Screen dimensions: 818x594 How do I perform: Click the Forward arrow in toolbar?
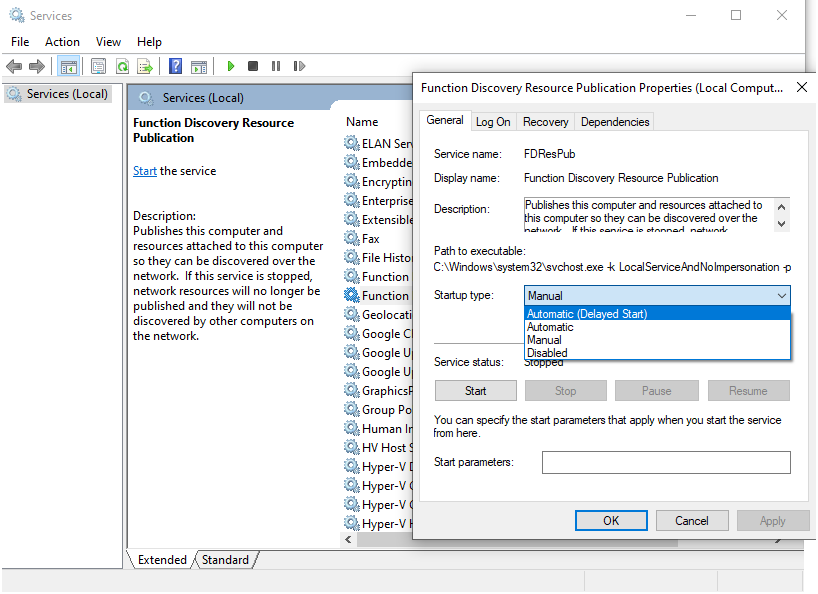pos(37,66)
